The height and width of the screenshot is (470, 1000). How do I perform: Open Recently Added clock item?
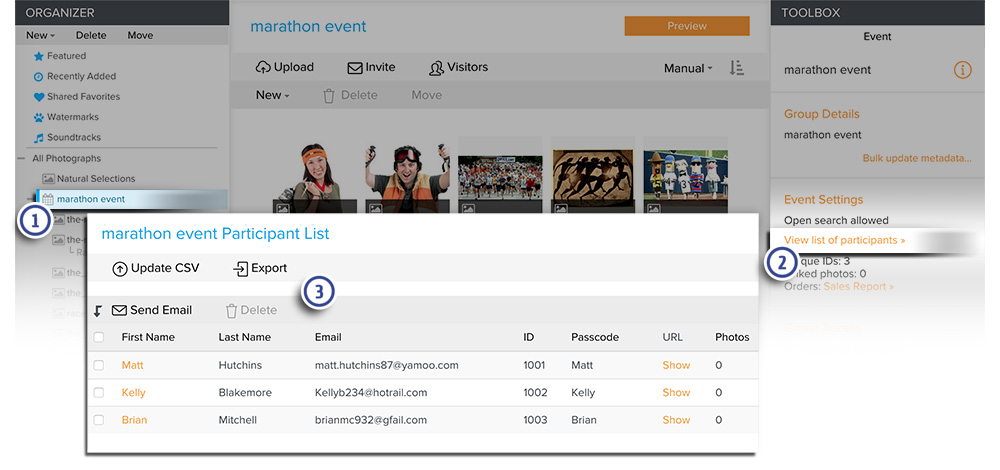coord(75,77)
